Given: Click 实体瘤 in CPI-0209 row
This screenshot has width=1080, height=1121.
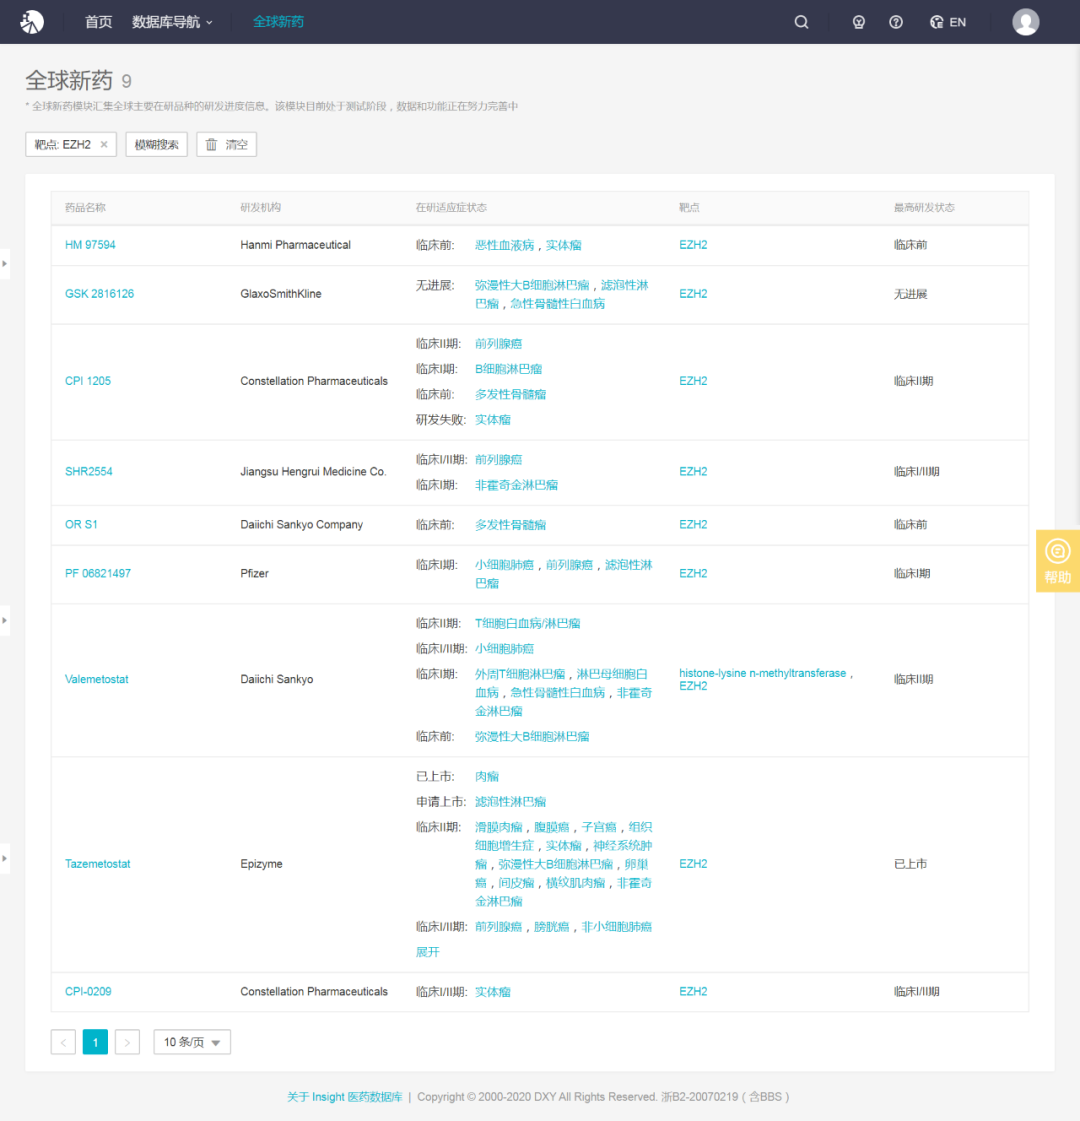Looking at the screenshot, I should 492,992.
